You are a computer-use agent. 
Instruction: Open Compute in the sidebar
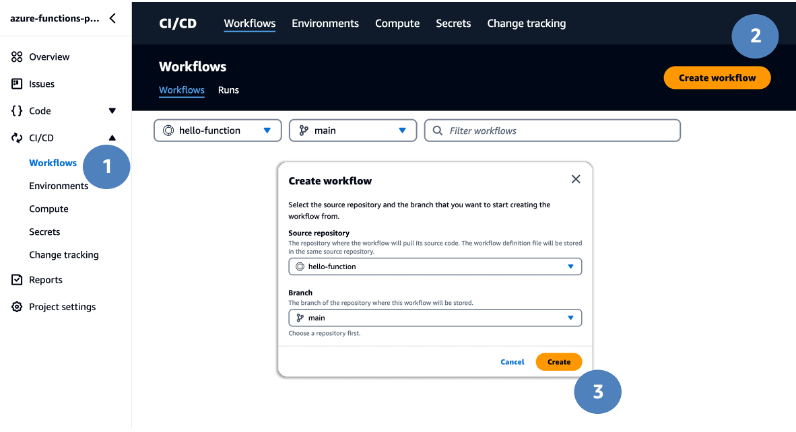[49, 209]
